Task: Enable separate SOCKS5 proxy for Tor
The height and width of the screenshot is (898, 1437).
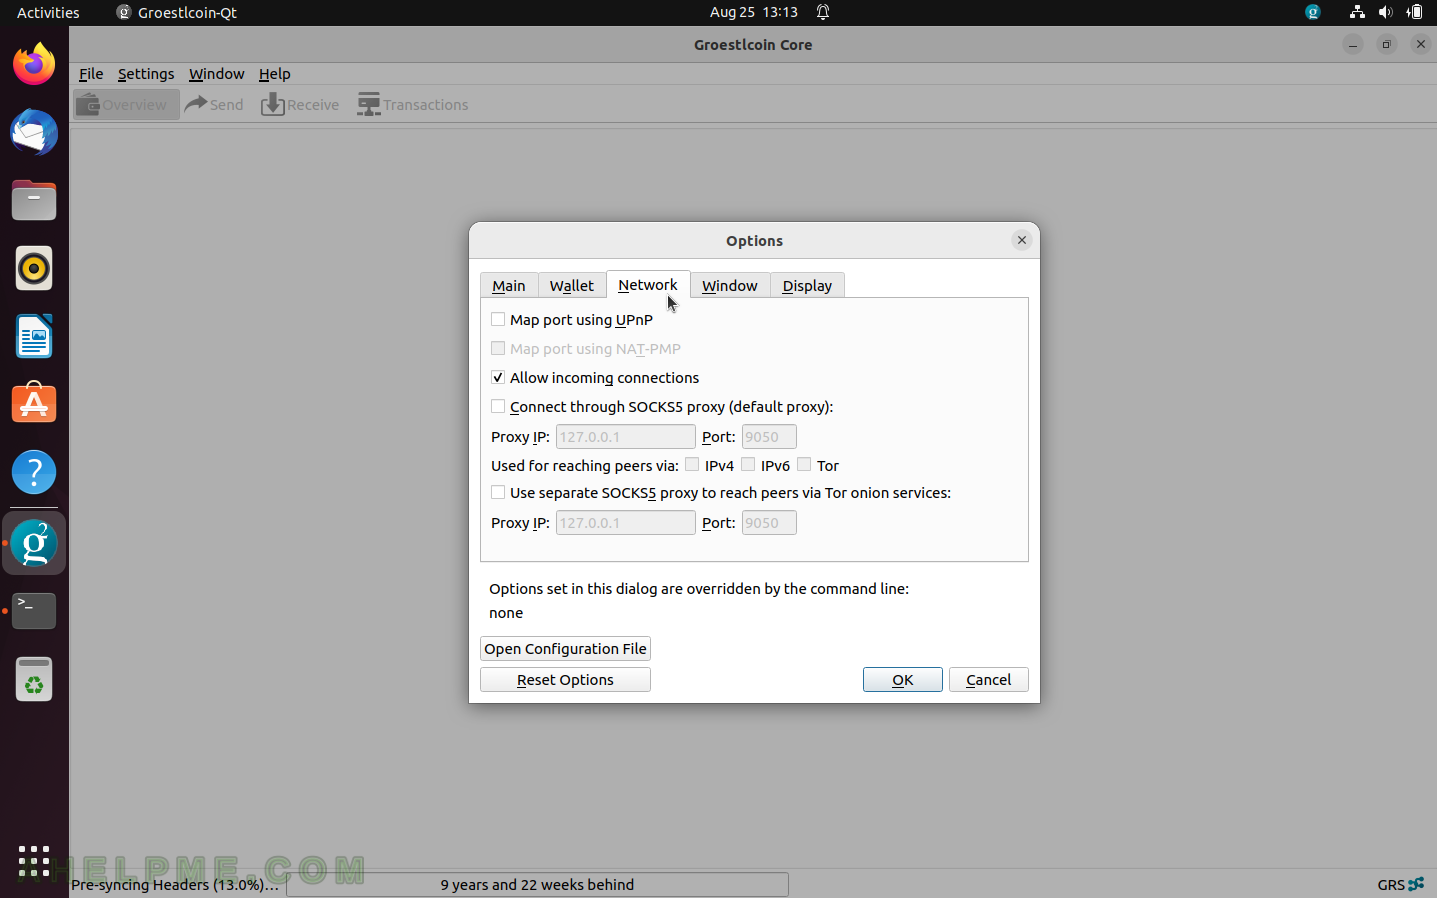Action: coord(498,492)
